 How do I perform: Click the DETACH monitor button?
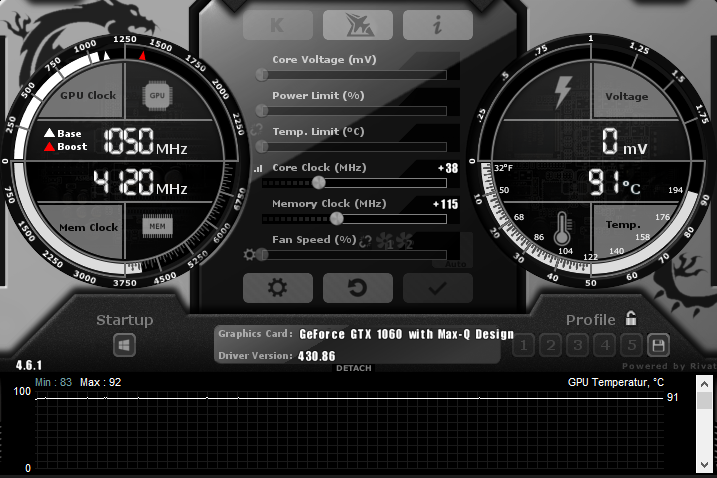(353, 368)
